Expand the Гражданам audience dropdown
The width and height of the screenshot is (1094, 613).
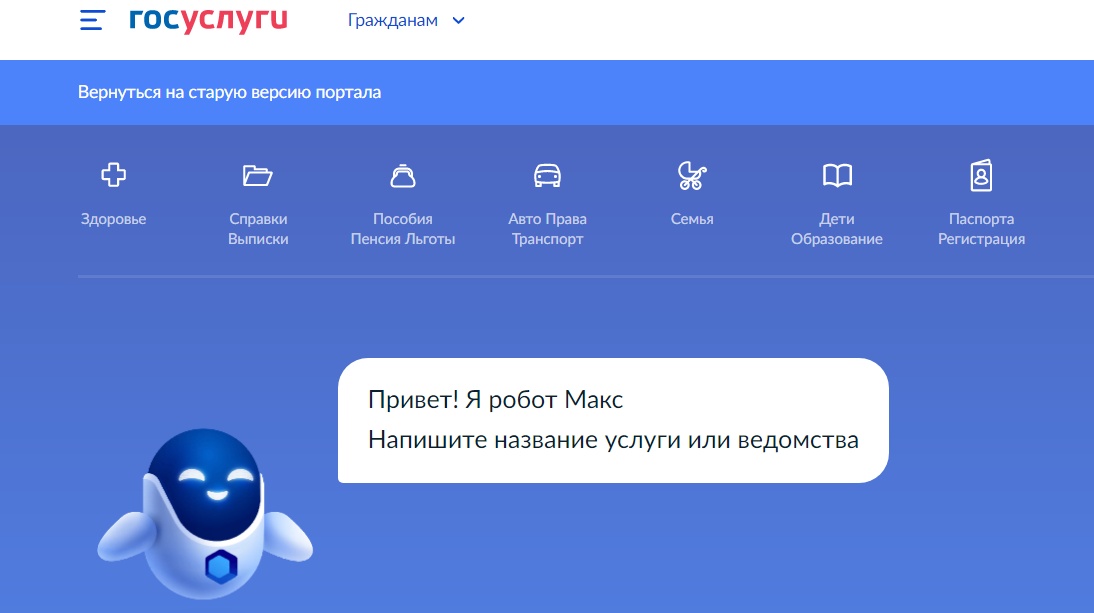click(393, 21)
